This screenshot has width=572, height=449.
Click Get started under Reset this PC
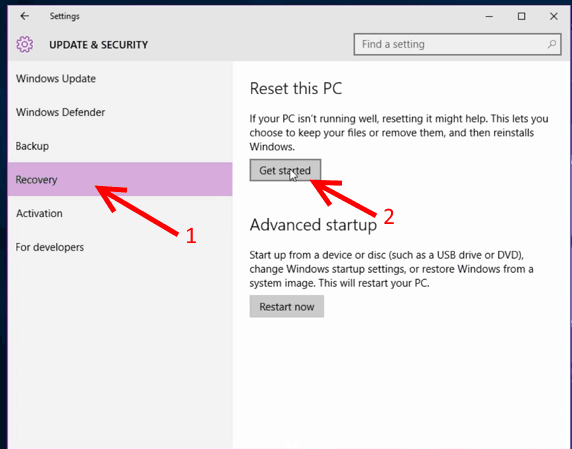285,170
